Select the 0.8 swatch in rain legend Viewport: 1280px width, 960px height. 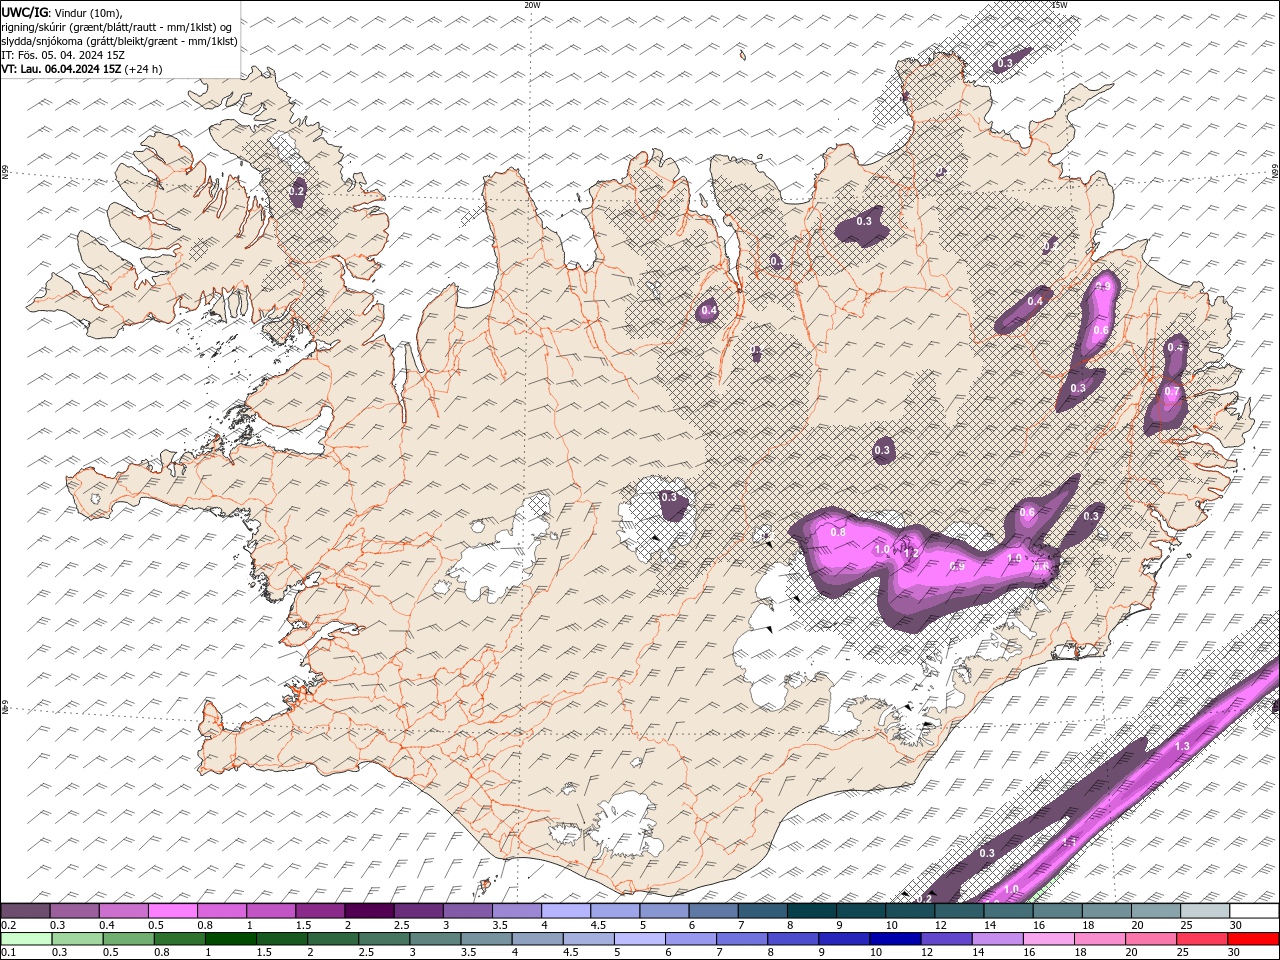click(x=179, y=939)
